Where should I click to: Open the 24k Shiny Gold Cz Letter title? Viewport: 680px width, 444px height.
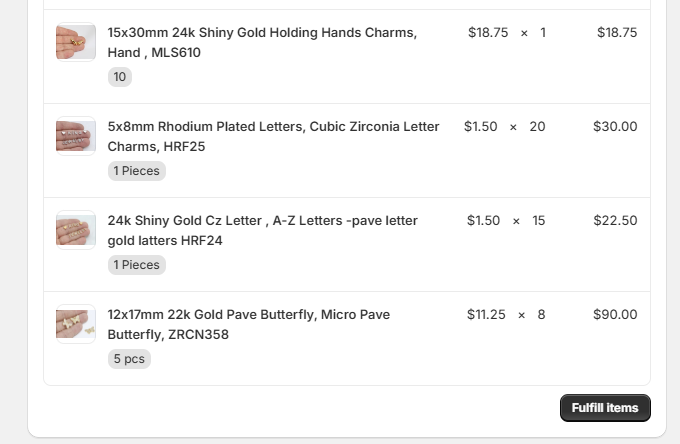[262, 230]
